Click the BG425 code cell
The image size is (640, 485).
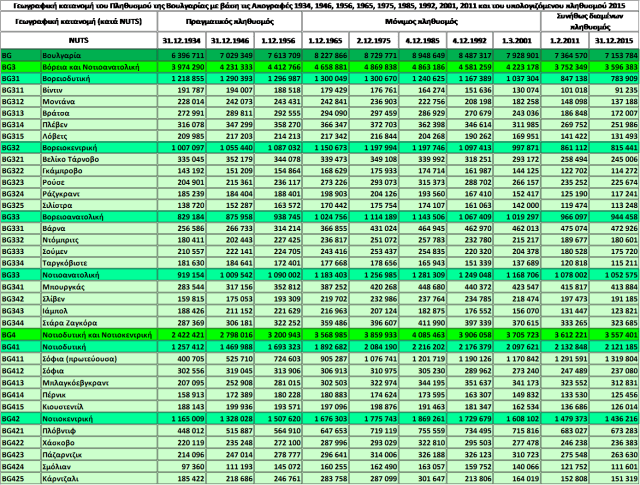click(x=20, y=477)
